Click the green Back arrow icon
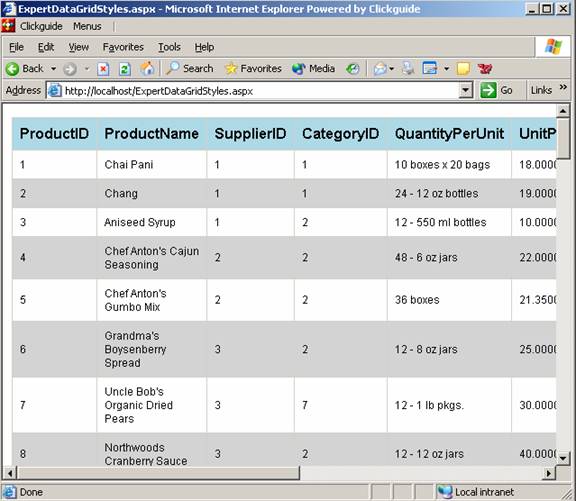 click(12, 69)
